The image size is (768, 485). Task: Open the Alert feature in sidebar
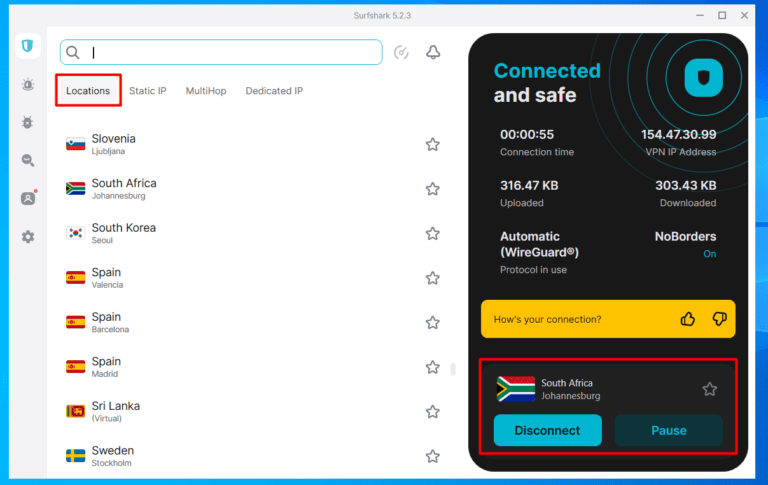27,85
